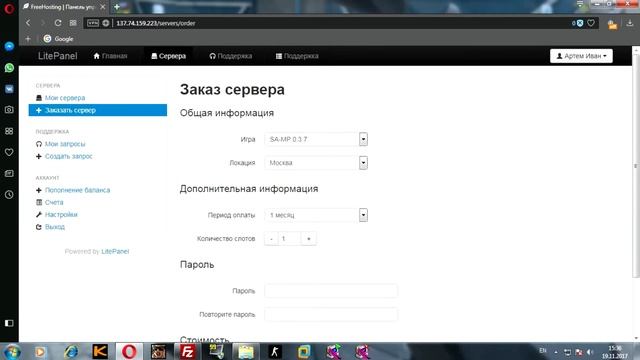This screenshot has width=640, height=360.
Task: Click the Количество слотов number field
Action: tap(289, 239)
